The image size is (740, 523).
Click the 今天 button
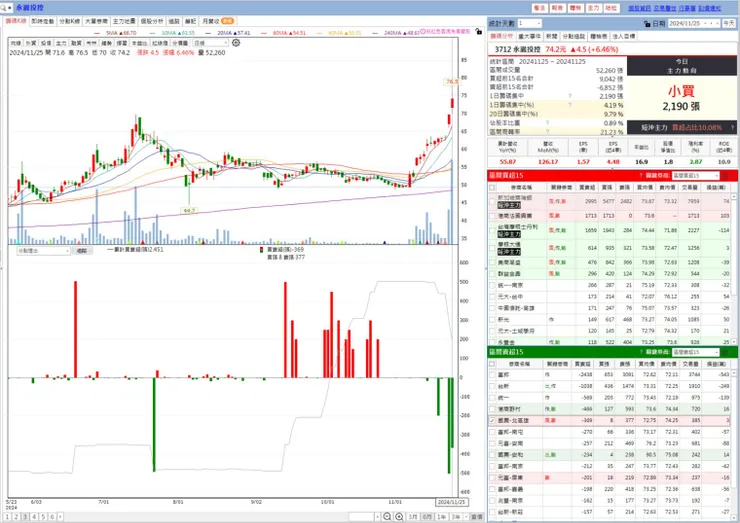(x=729, y=23)
